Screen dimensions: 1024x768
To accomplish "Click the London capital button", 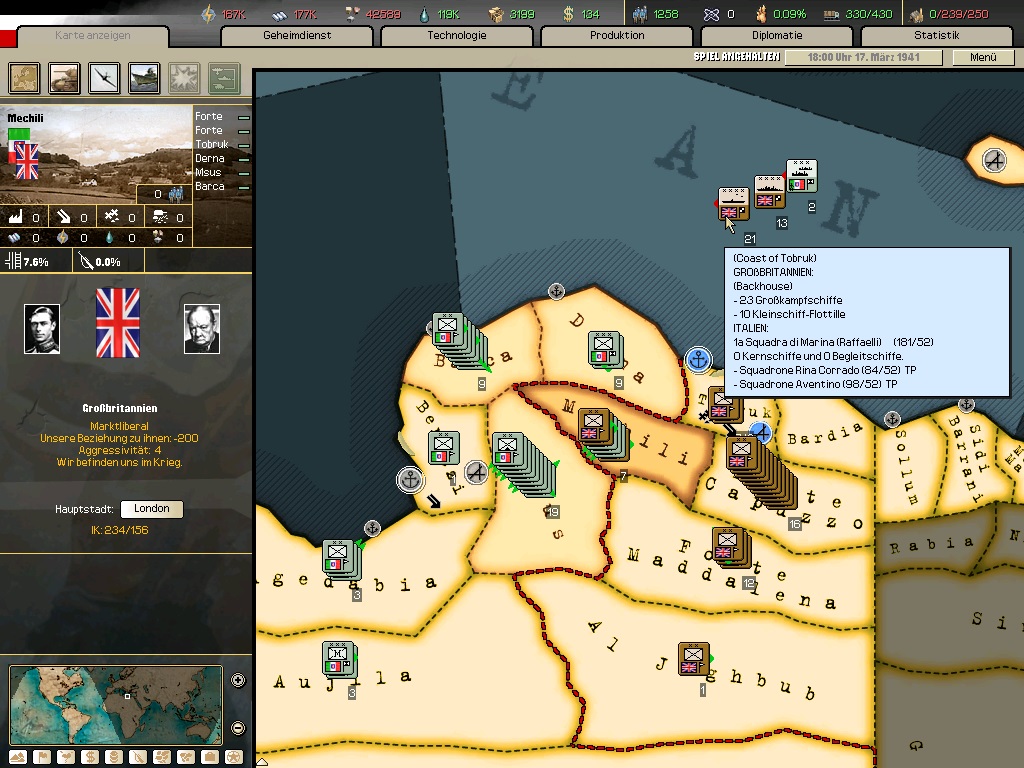I will coord(151,509).
